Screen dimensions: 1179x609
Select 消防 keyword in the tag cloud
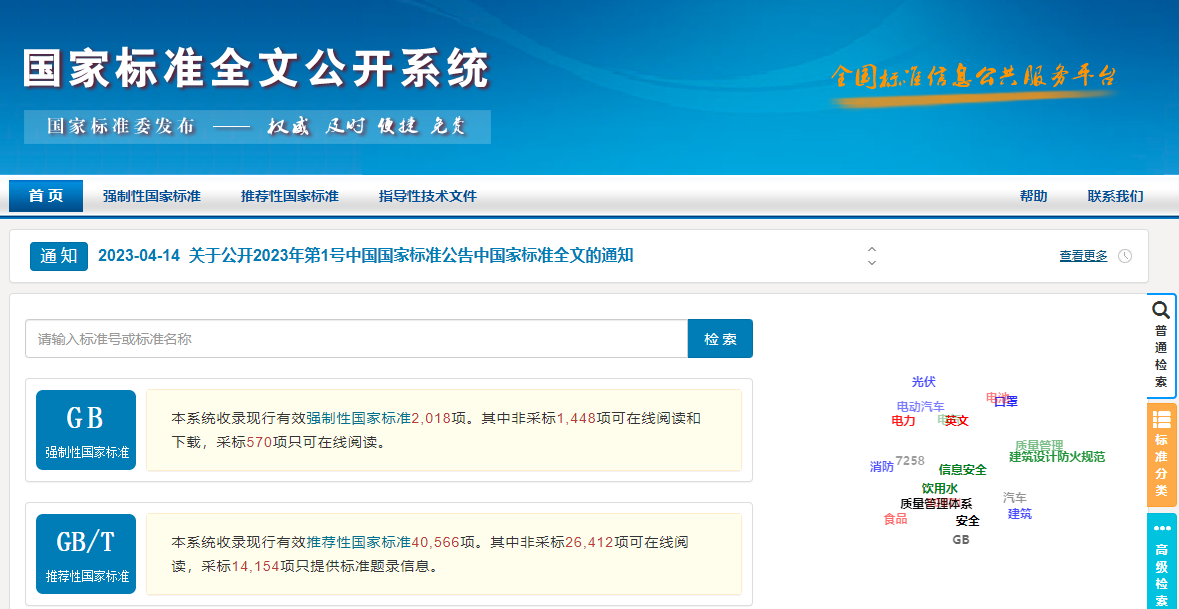[x=881, y=464]
